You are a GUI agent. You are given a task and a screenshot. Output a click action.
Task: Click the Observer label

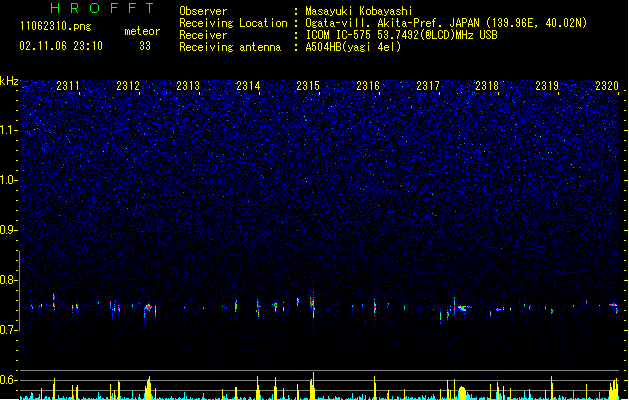tap(203, 11)
